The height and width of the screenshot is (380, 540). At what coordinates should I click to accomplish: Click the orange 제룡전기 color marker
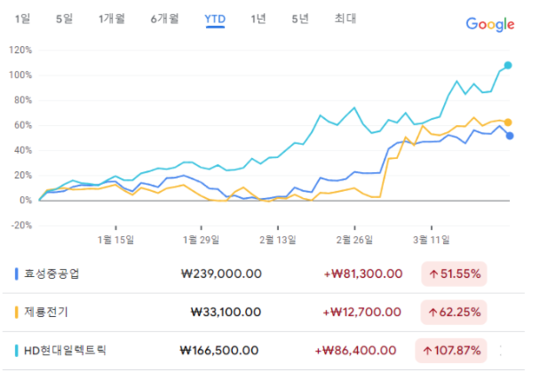coord(16,312)
